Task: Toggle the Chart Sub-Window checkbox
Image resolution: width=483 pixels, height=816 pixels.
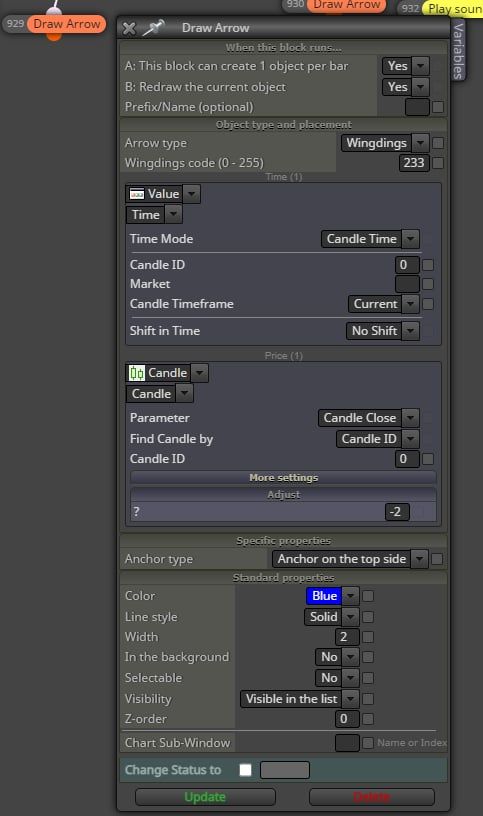Action: click(367, 743)
